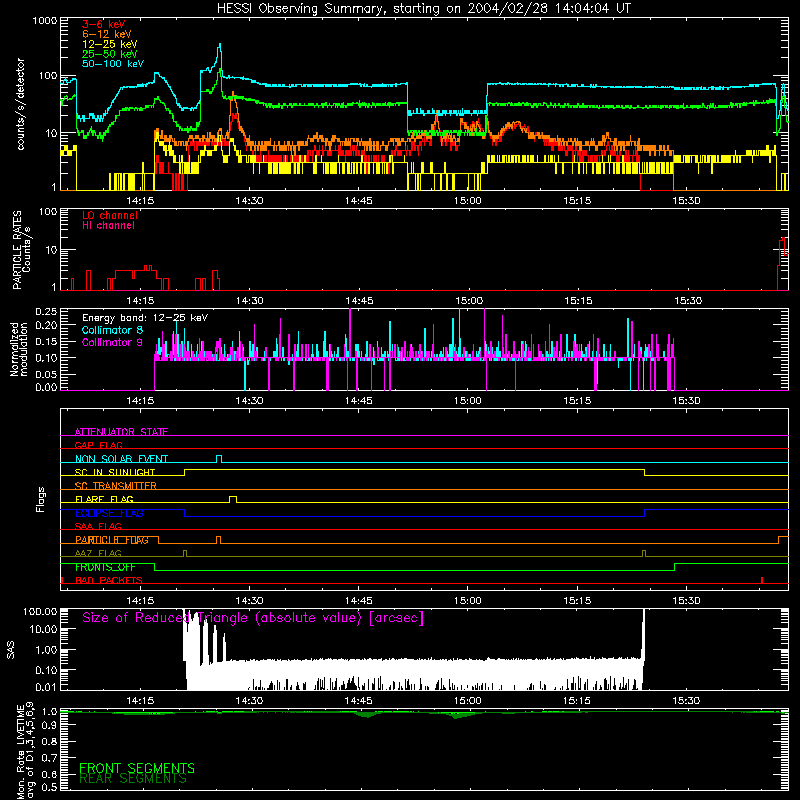The image size is (800, 800).
Task: Click the 'ATTENUATOR STATE' flag label
Action: point(121,432)
